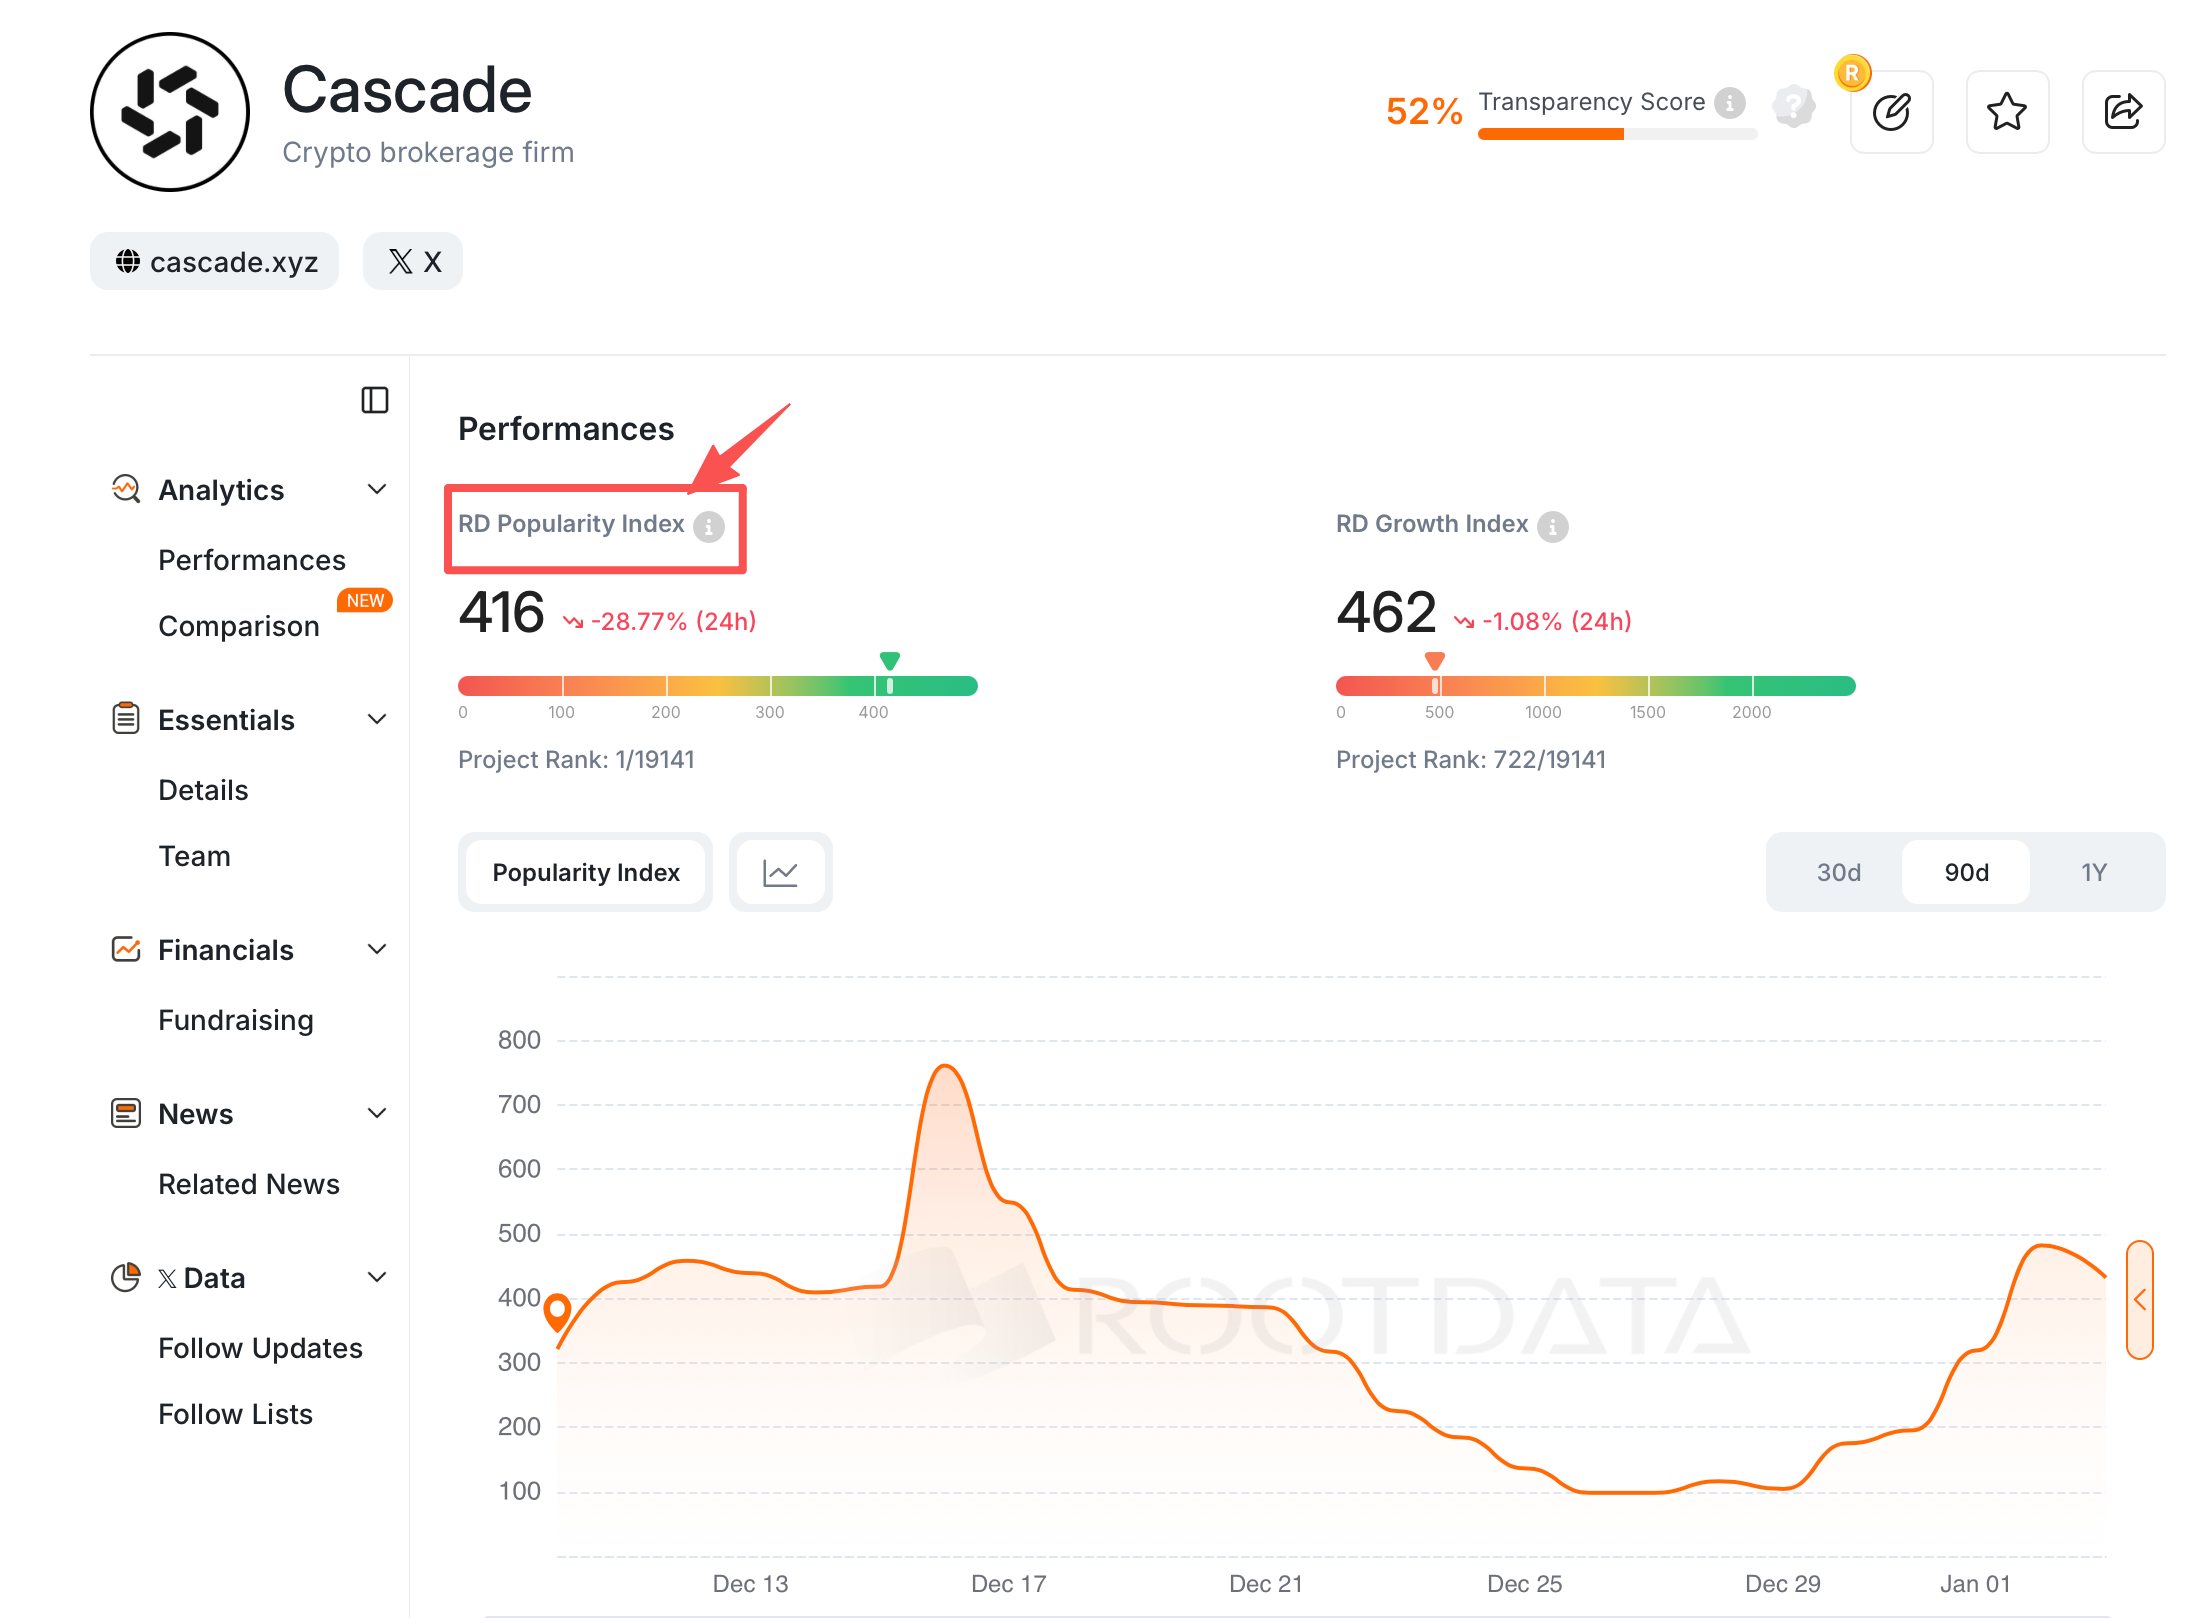Open Fundraising in the sidebar
Screen dimensions: 2210x1618
(x=236, y=1020)
